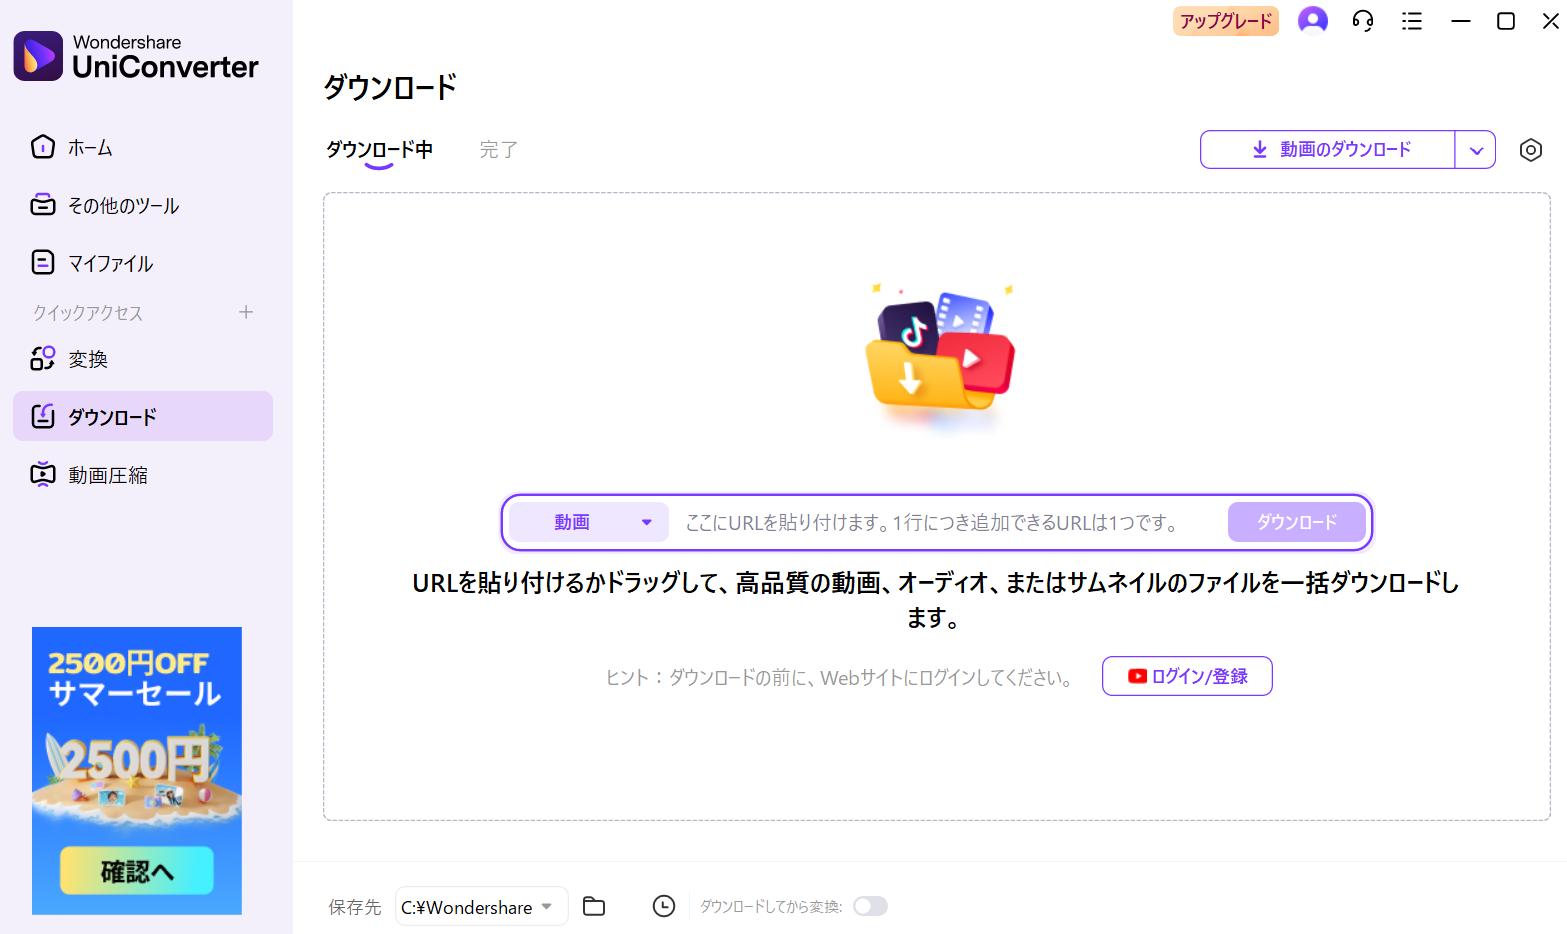1567x934 pixels.
Task: Open the support headset icon
Action: coord(1363,21)
